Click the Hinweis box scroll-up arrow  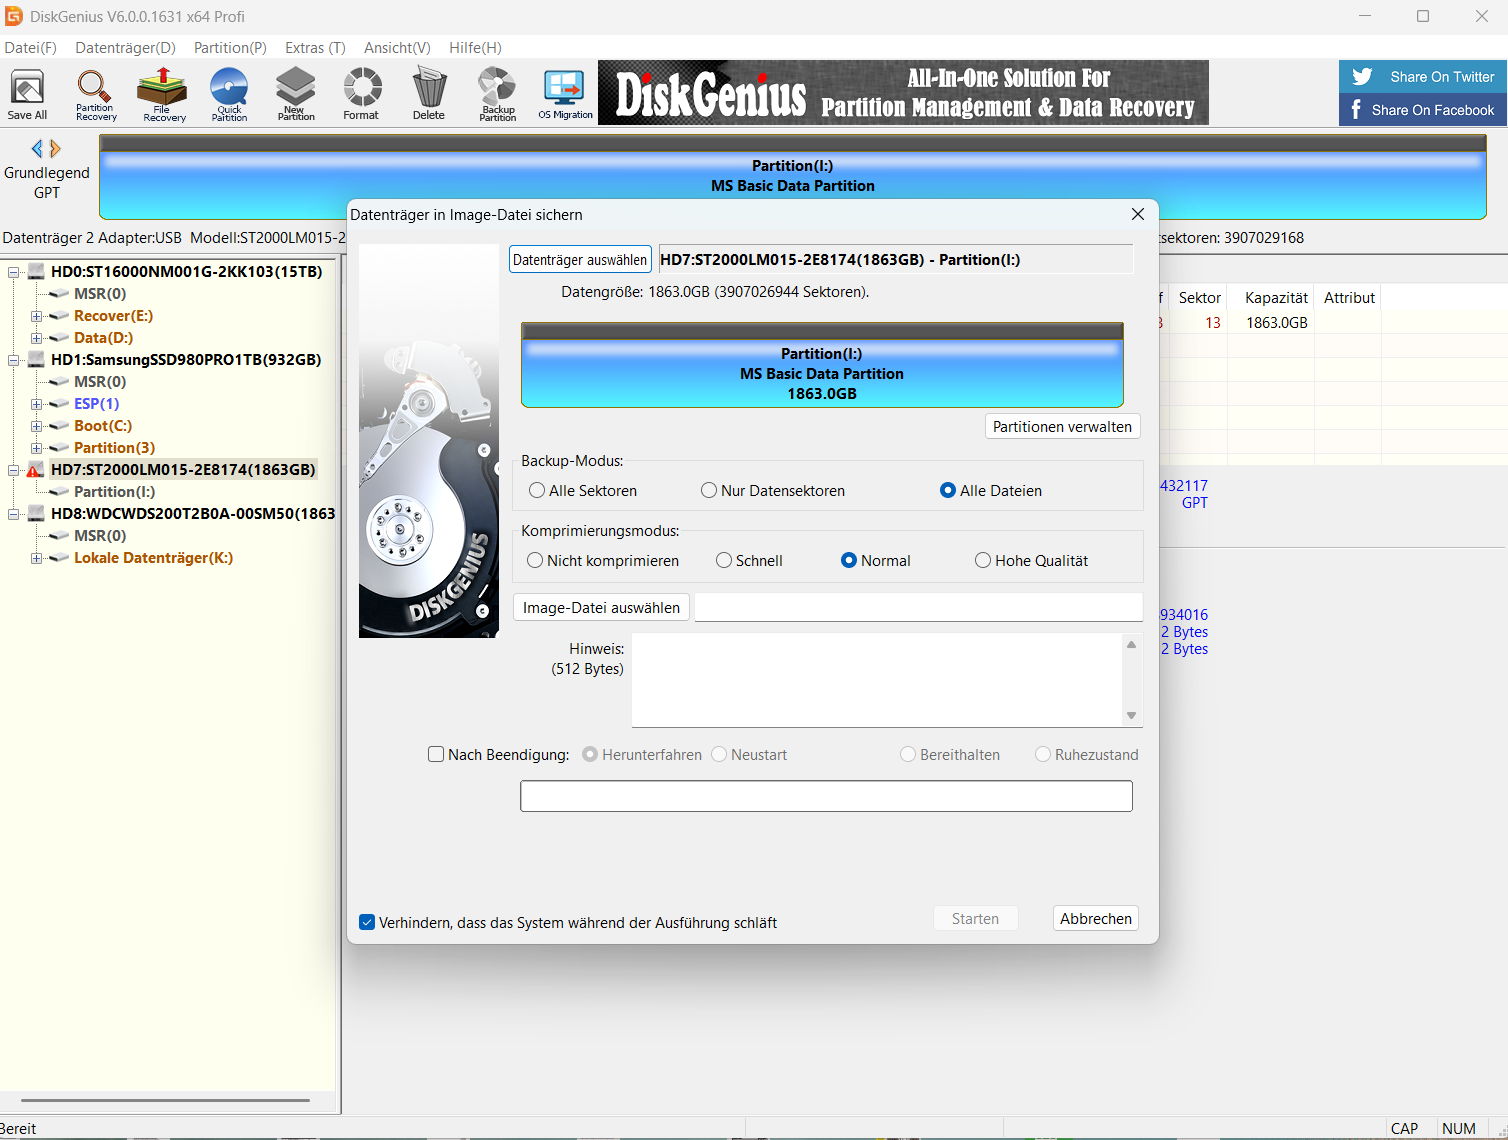pyautogui.click(x=1132, y=645)
